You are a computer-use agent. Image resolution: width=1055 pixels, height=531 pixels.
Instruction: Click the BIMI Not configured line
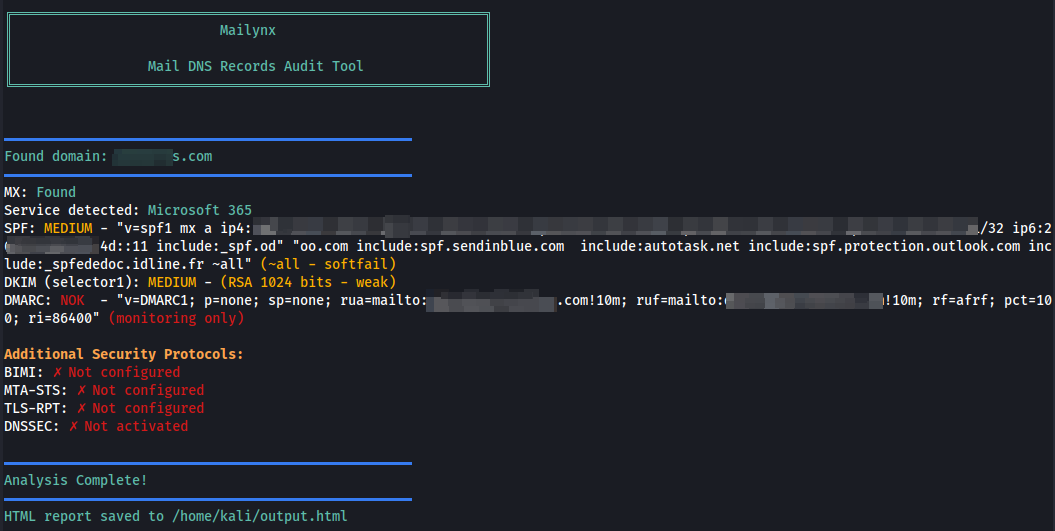(x=92, y=372)
